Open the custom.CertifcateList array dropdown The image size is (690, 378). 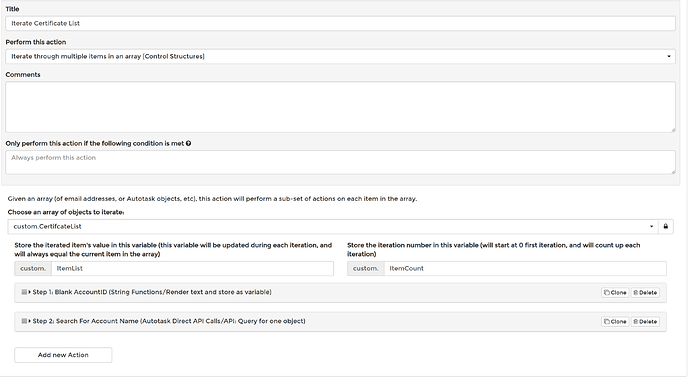coord(333,227)
